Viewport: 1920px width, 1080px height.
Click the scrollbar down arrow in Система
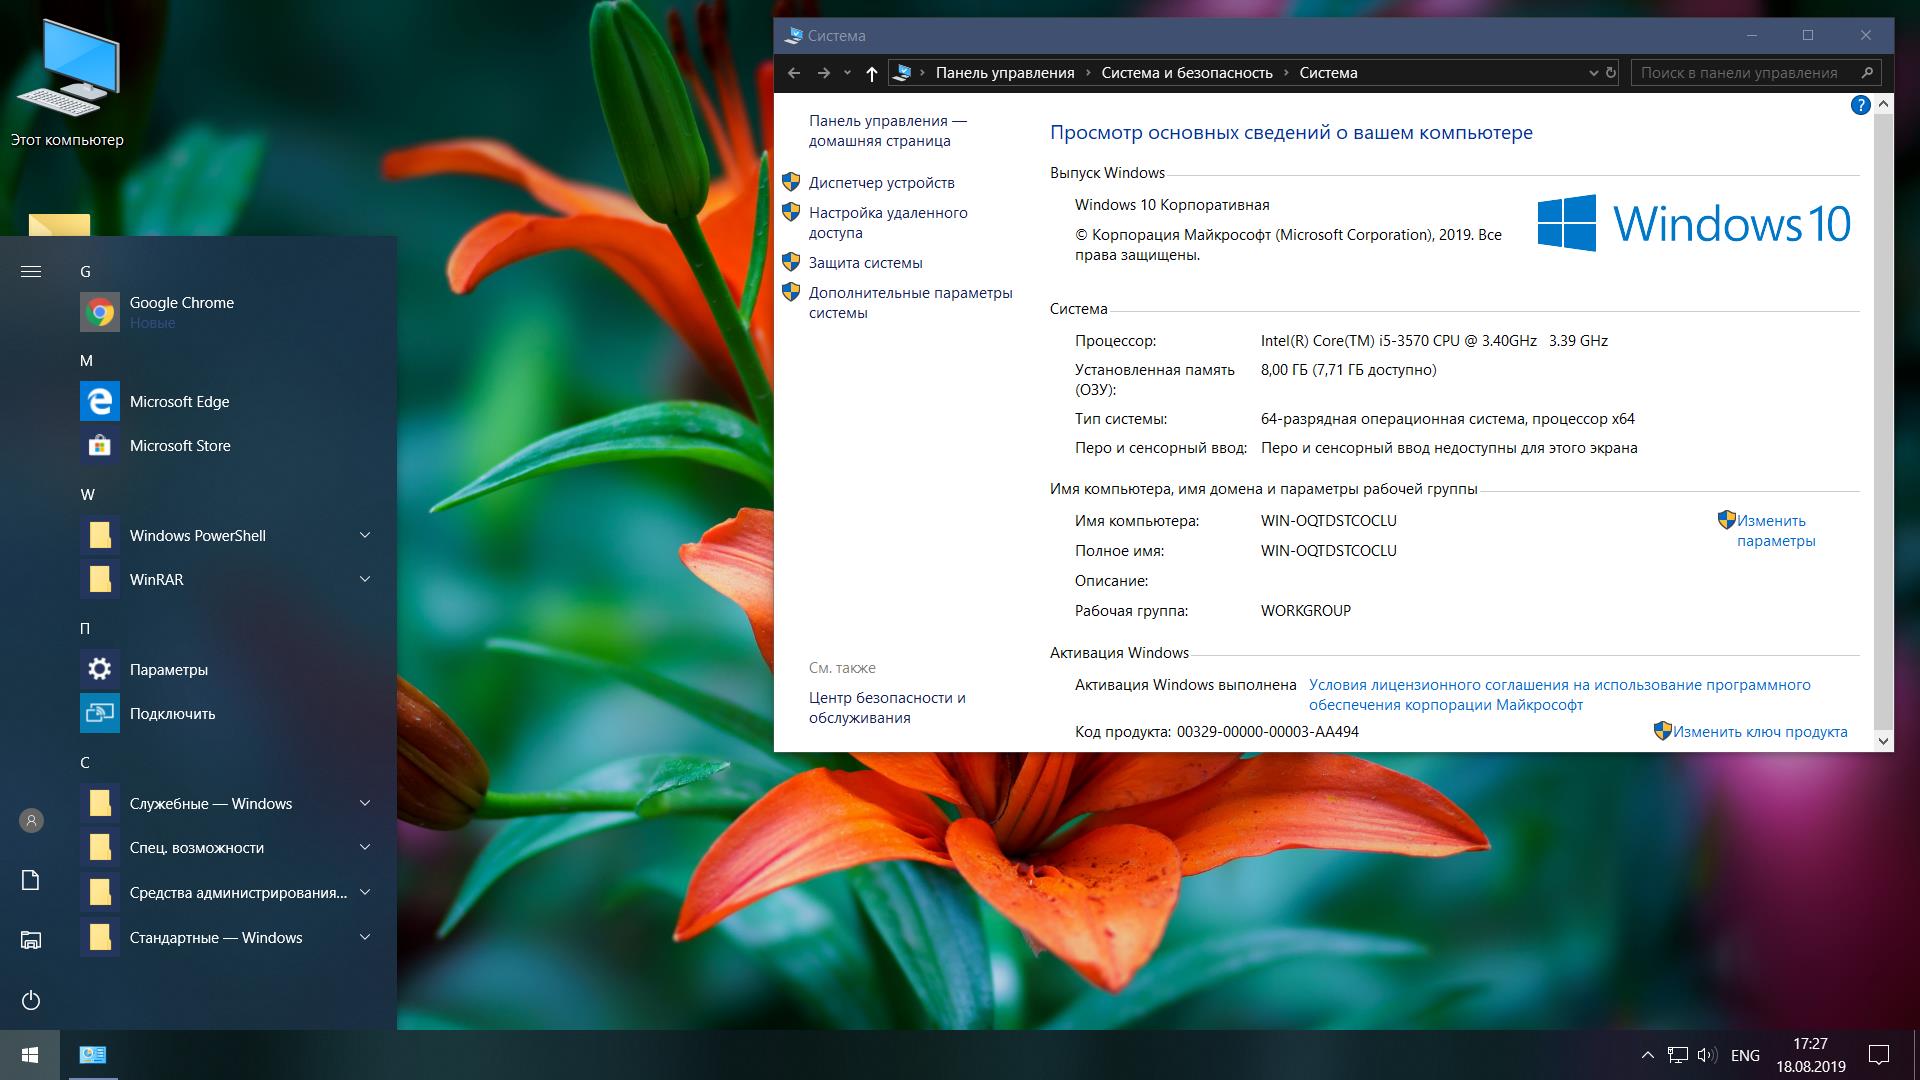click(x=1883, y=741)
